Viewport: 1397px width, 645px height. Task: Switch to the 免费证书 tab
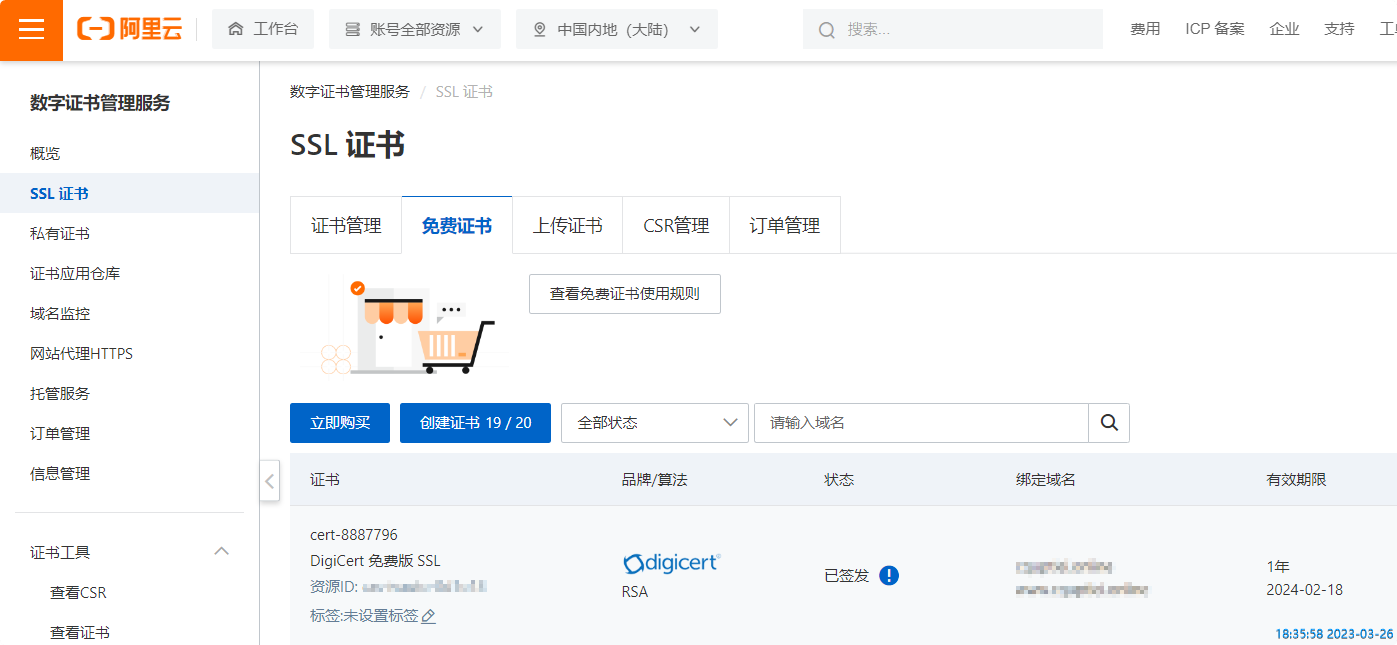pos(457,225)
